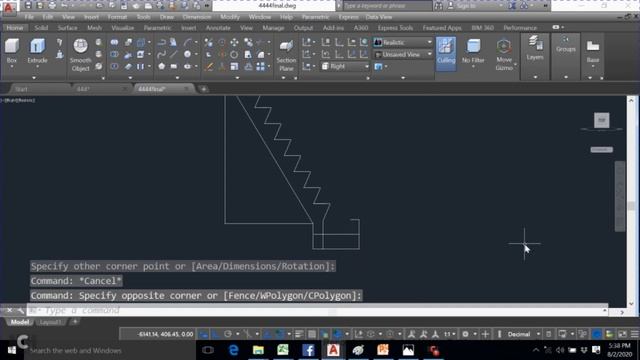Screen dimensions: 640x360
Task: Select the Move Gizmo tool
Action: click(x=504, y=55)
